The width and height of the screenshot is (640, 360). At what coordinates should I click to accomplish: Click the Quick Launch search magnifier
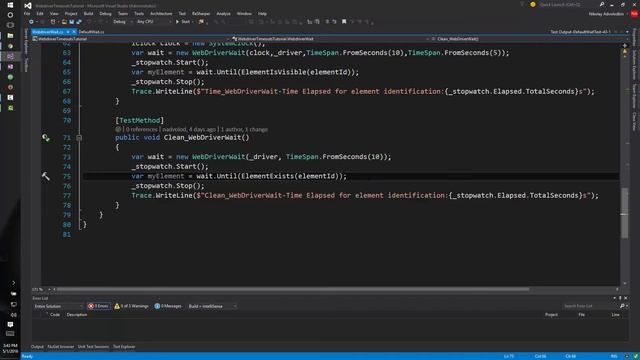pyautogui.click(x=602, y=4)
